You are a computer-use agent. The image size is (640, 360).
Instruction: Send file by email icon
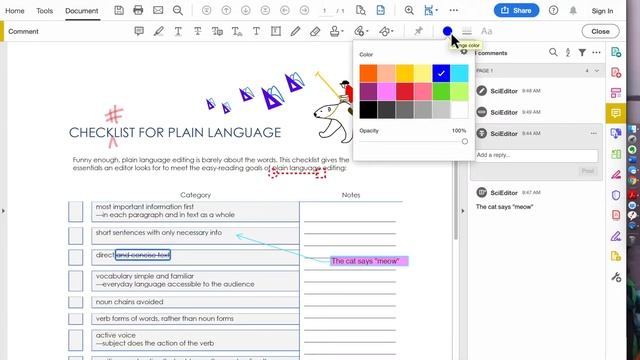pyautogui.click(x=158, y=11)
